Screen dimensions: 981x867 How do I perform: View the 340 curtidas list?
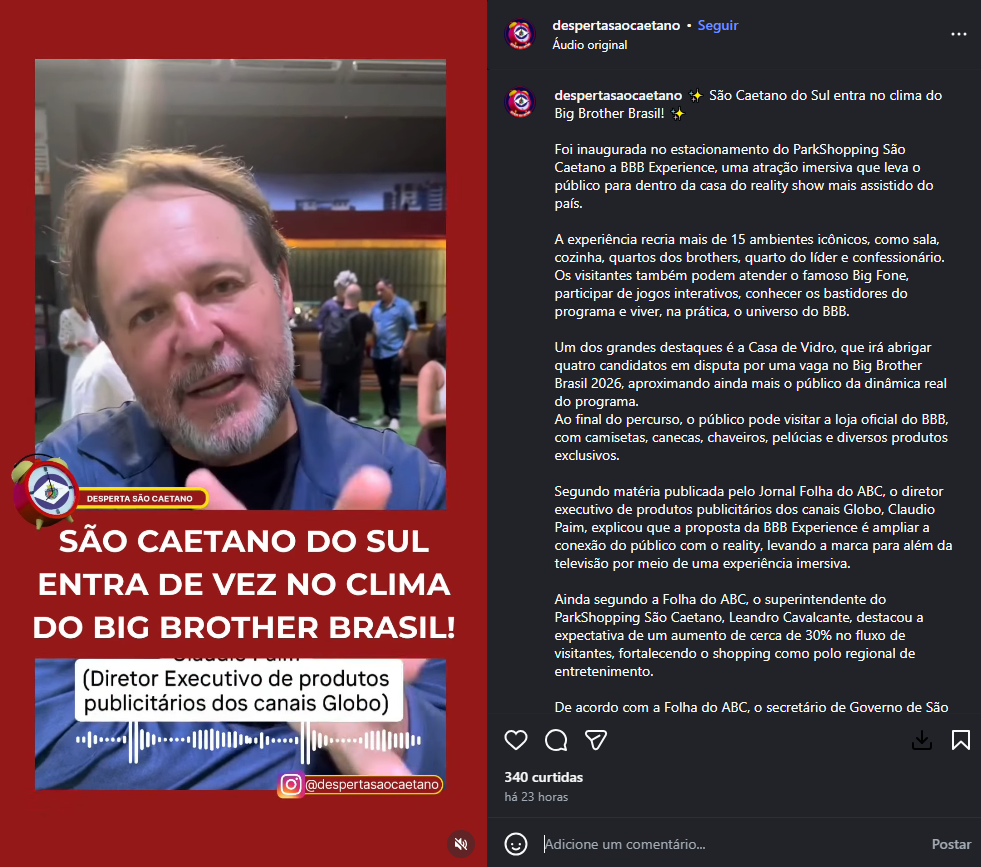pyautogui.click(x=543, y=777)
